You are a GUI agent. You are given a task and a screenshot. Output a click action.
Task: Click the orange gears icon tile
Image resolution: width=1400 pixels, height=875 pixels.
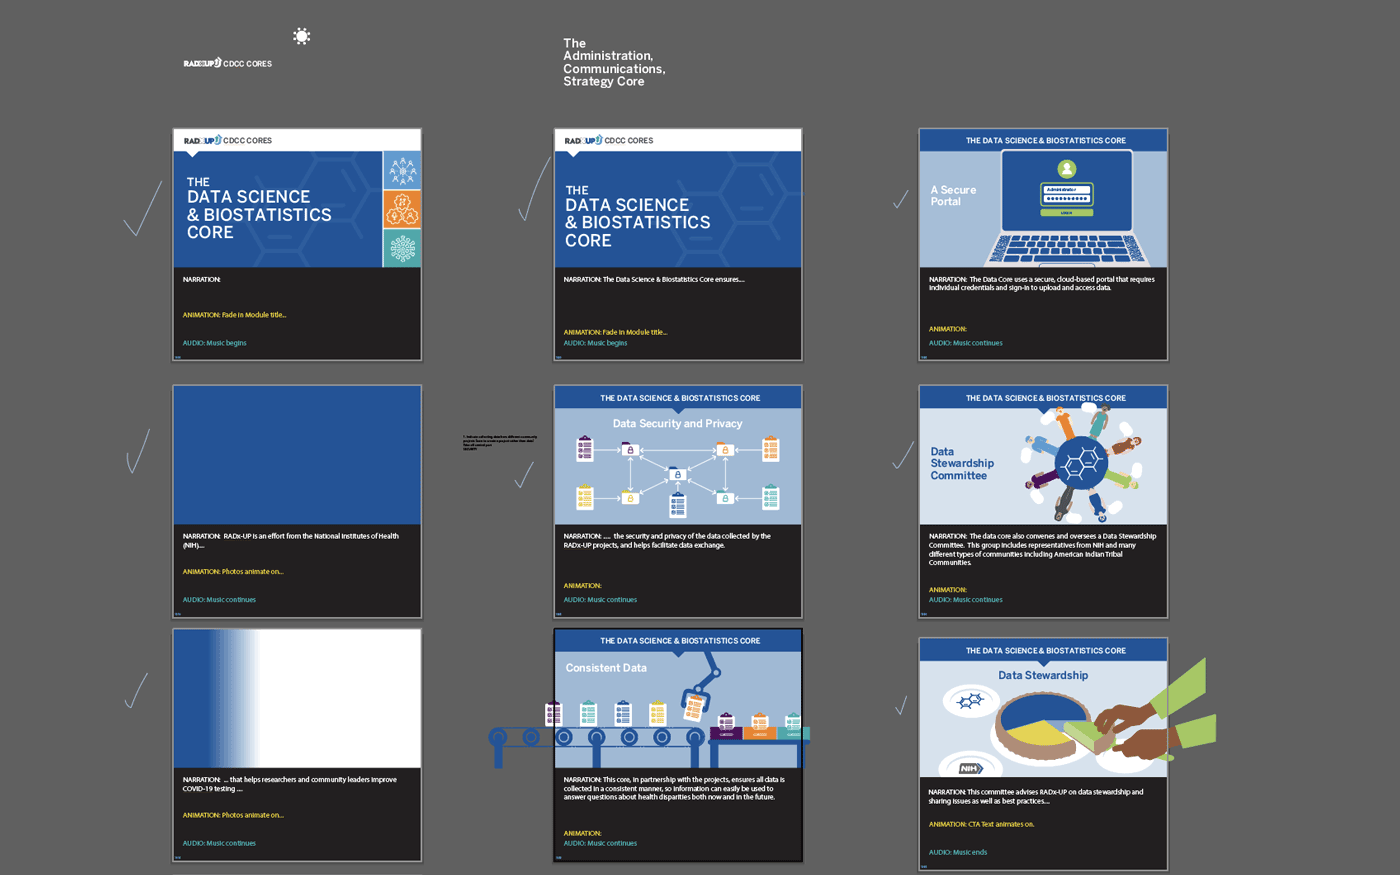tap(402, 209)
